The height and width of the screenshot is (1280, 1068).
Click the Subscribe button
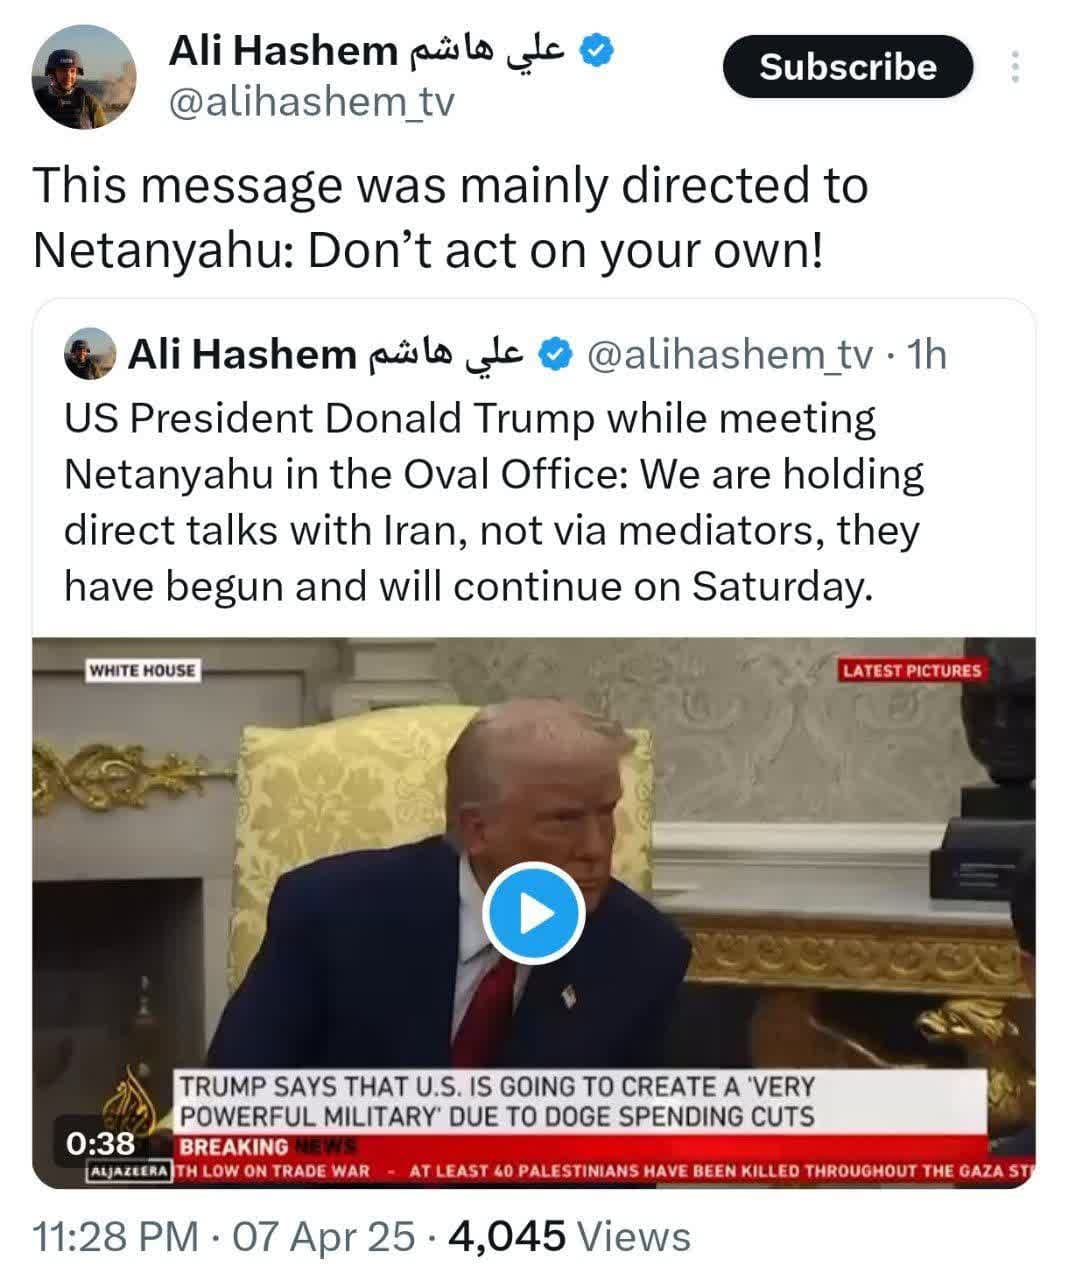click(848, 67)
